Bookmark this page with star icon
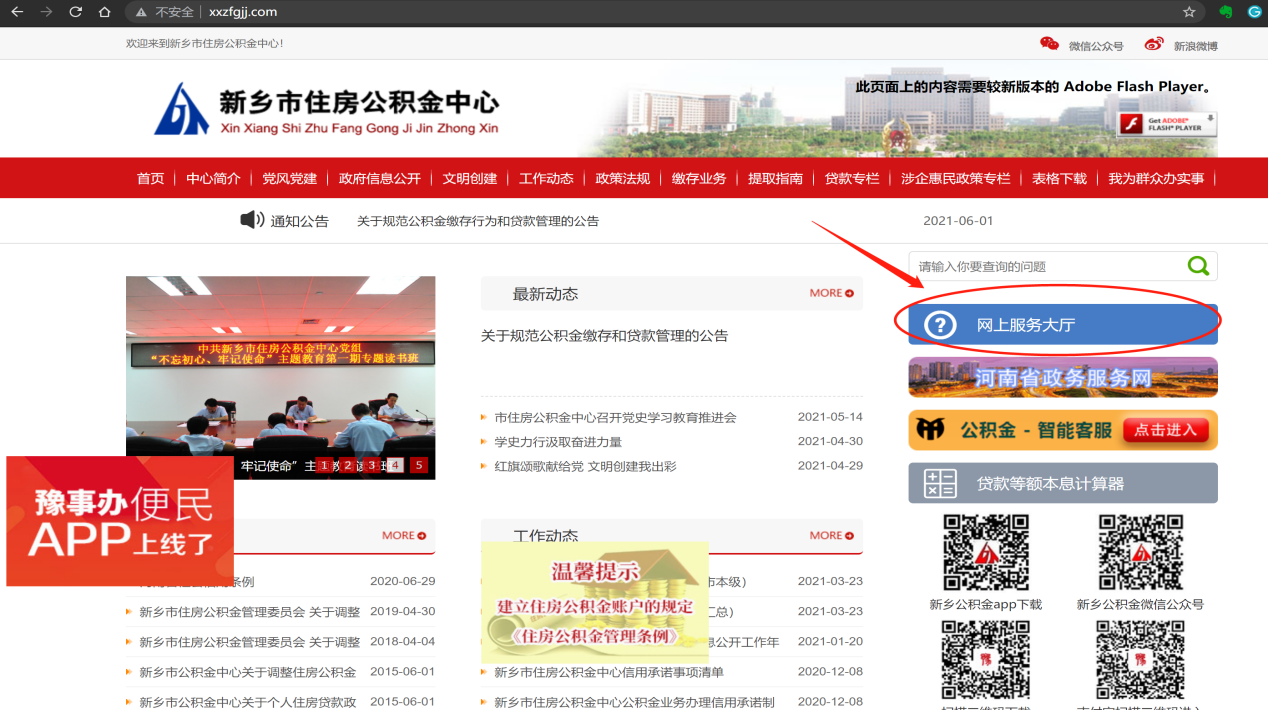This screenshot has width=1268, height=710. 1189,12
